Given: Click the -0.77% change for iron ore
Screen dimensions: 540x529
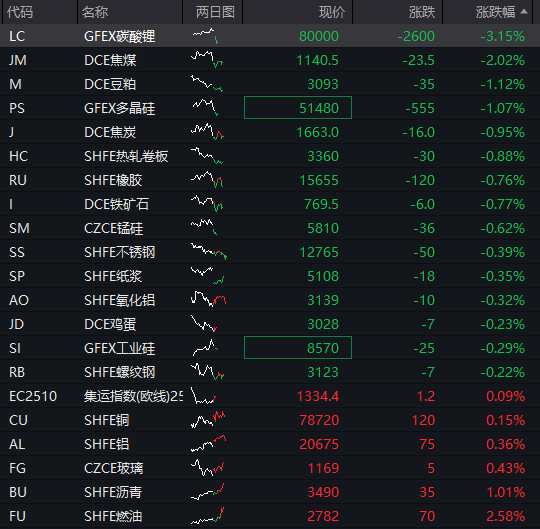Looking at the screenshot, I should 502,204.
